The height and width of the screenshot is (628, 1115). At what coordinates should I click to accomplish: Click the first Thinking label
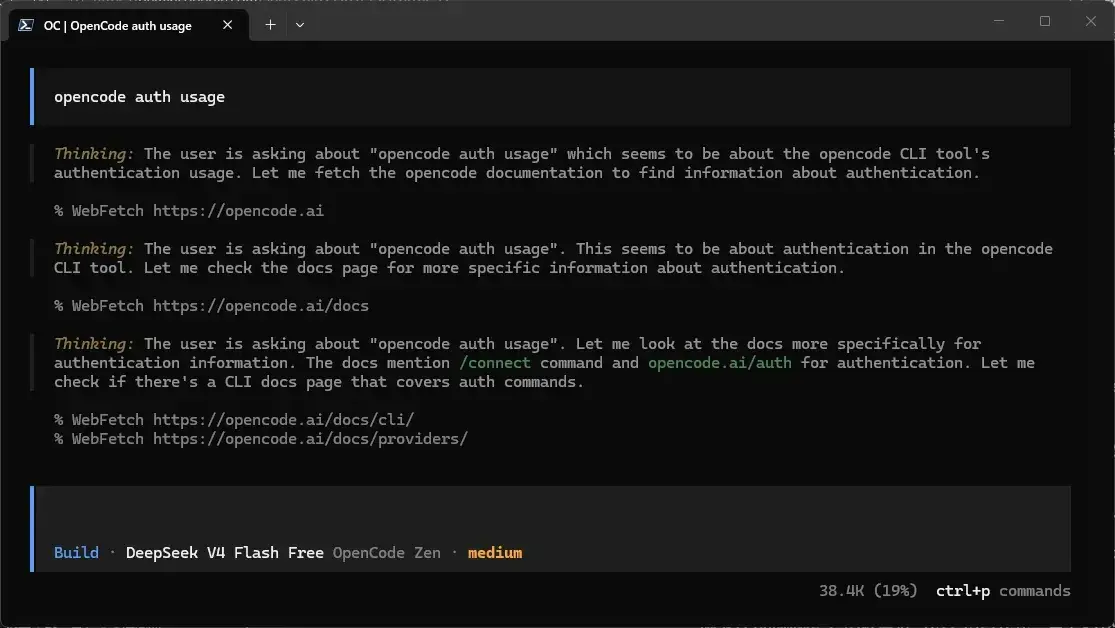(94, 154)
